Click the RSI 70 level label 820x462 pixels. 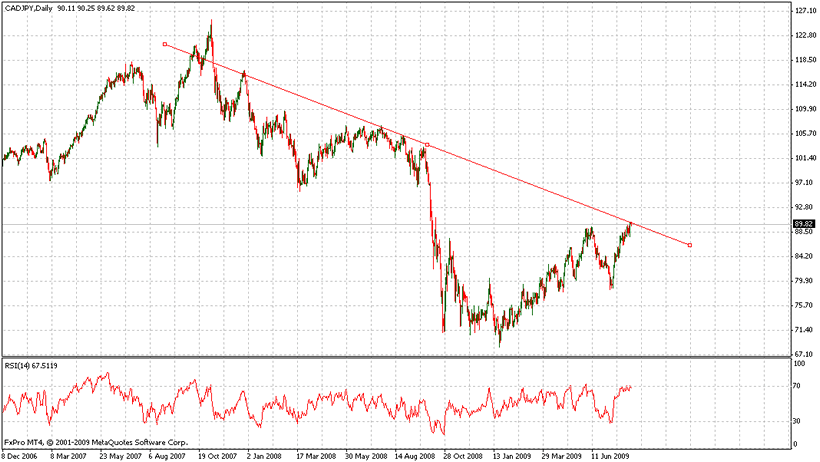pos(798,385)
